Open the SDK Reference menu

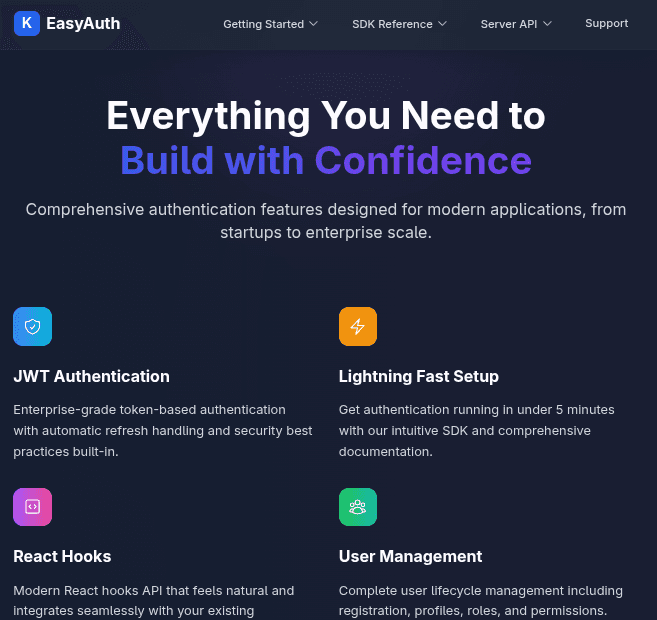[399, 24]
